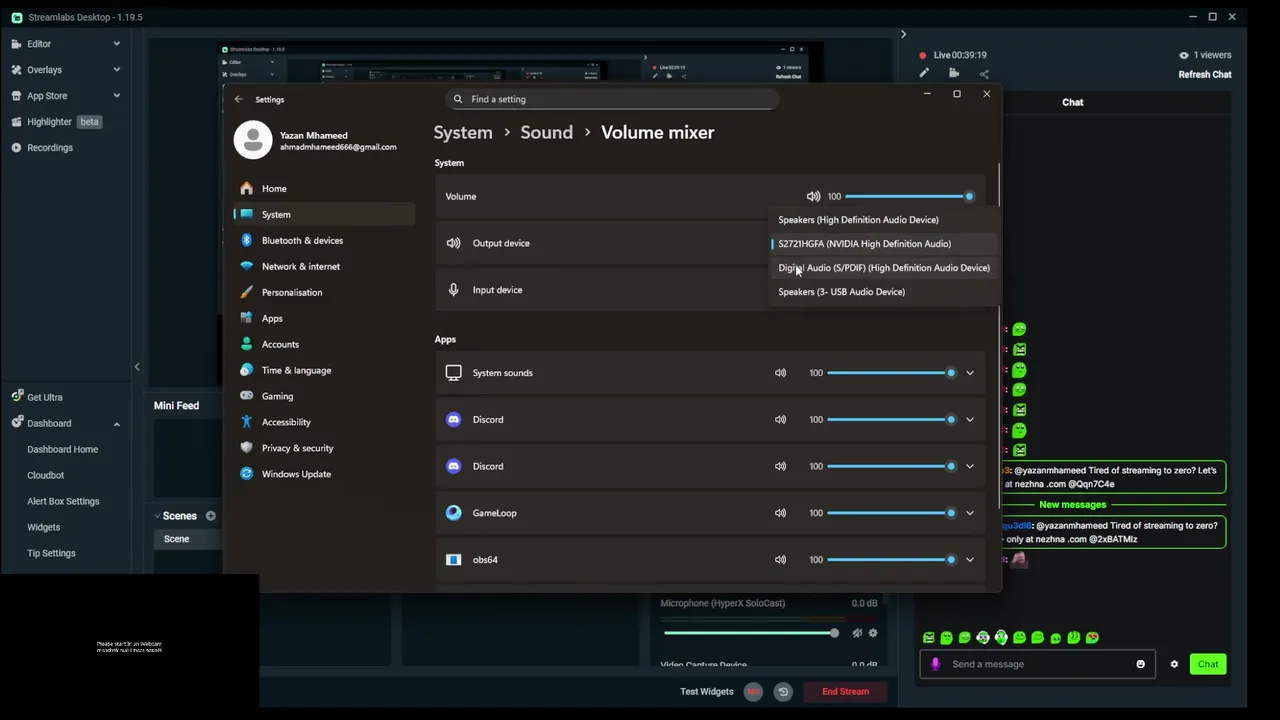Open Dashboard Home in Streamlabs
1280x720 pixels.
click(63, 450)
